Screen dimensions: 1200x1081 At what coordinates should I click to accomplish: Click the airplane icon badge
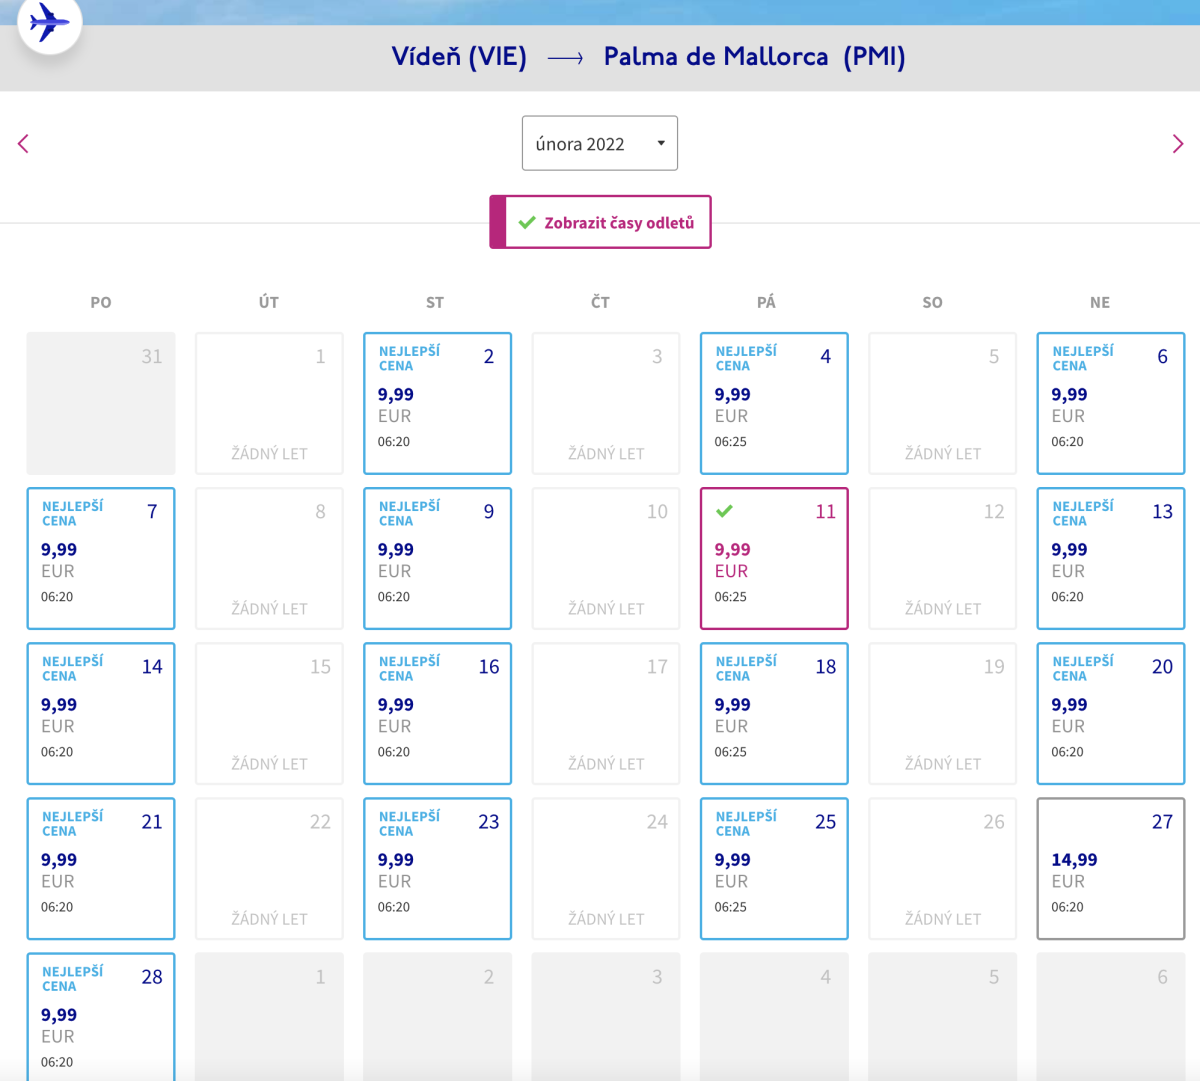(49, 23)
